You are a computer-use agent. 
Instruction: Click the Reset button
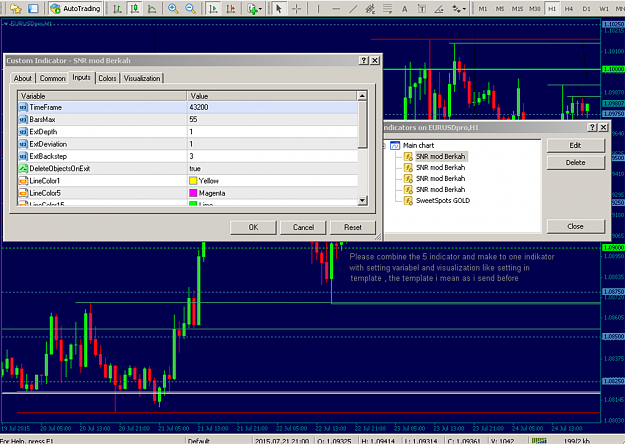point(353,228)
